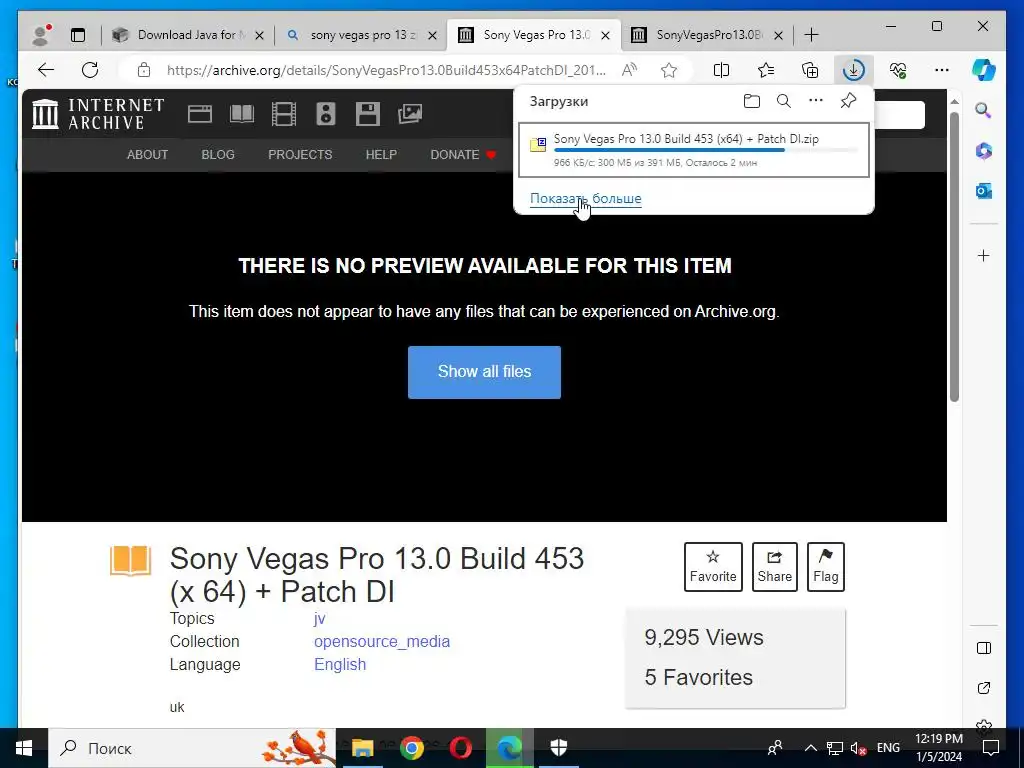The height and width of the screenshot is (768, 1024).
Task: Open Edge Settings and more menu
Action: pos(942,70)
